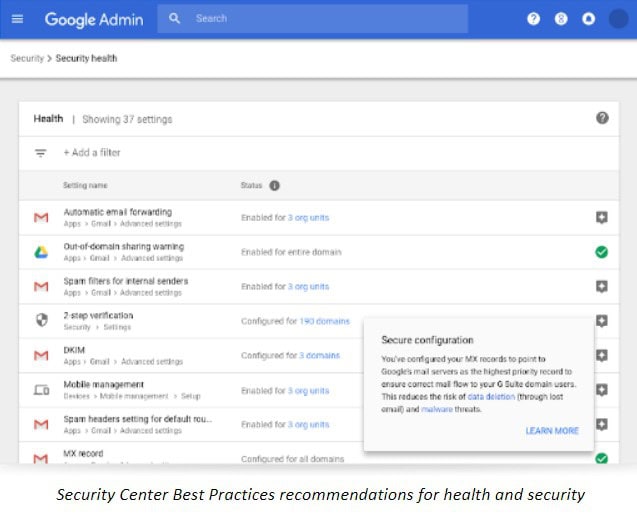Click green checkmark for Out-of-domain sharing warning
Viewport: 637px width, 514px height.
point(602,252)
